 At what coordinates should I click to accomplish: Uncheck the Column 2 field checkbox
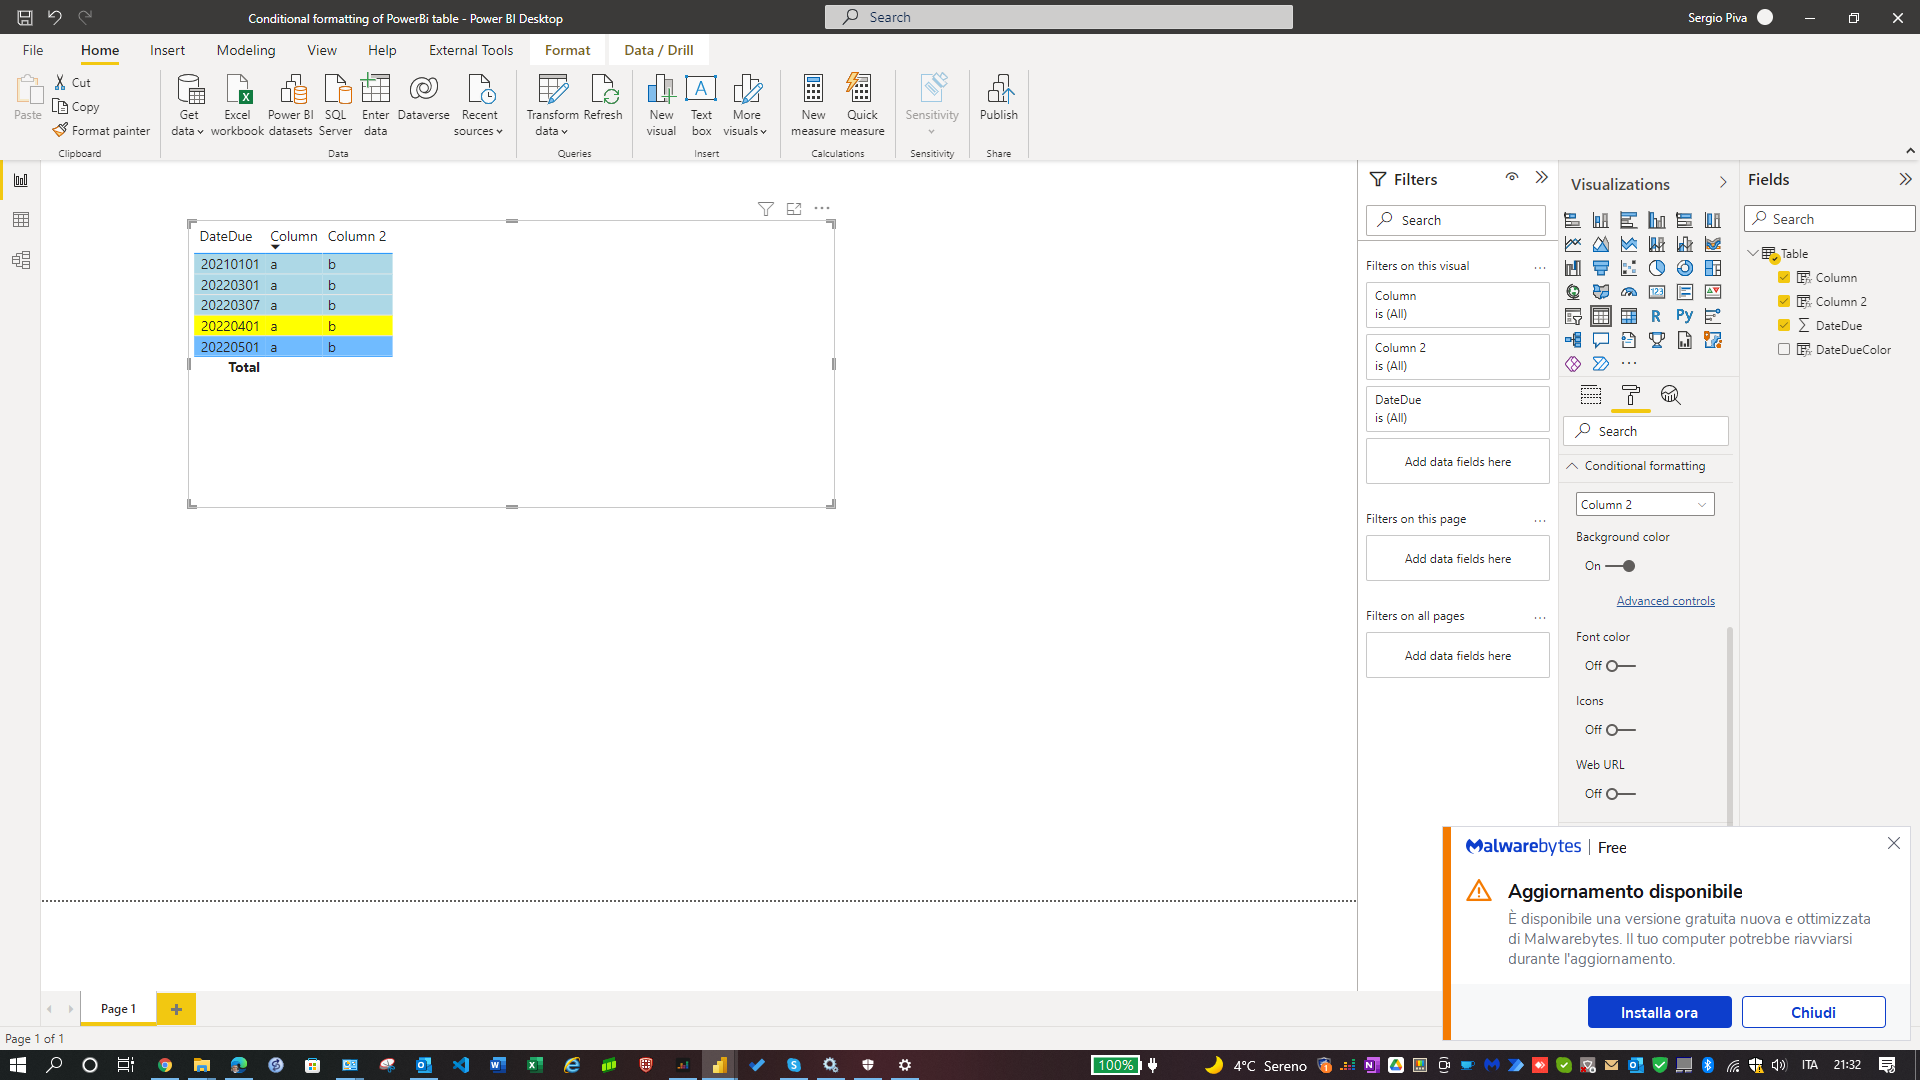coord(1784,301)
